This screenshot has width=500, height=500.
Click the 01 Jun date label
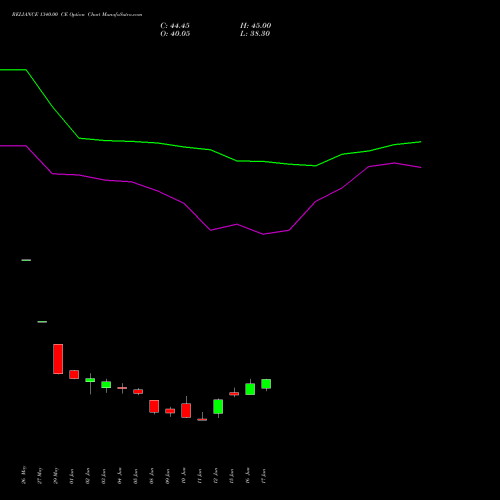[72, 476]
